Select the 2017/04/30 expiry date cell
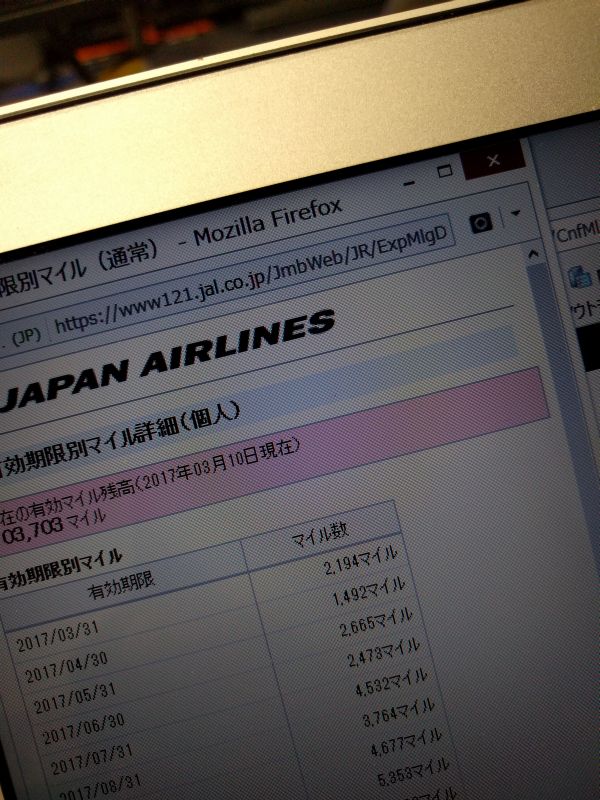600x800 pixels. click(66, 667)
